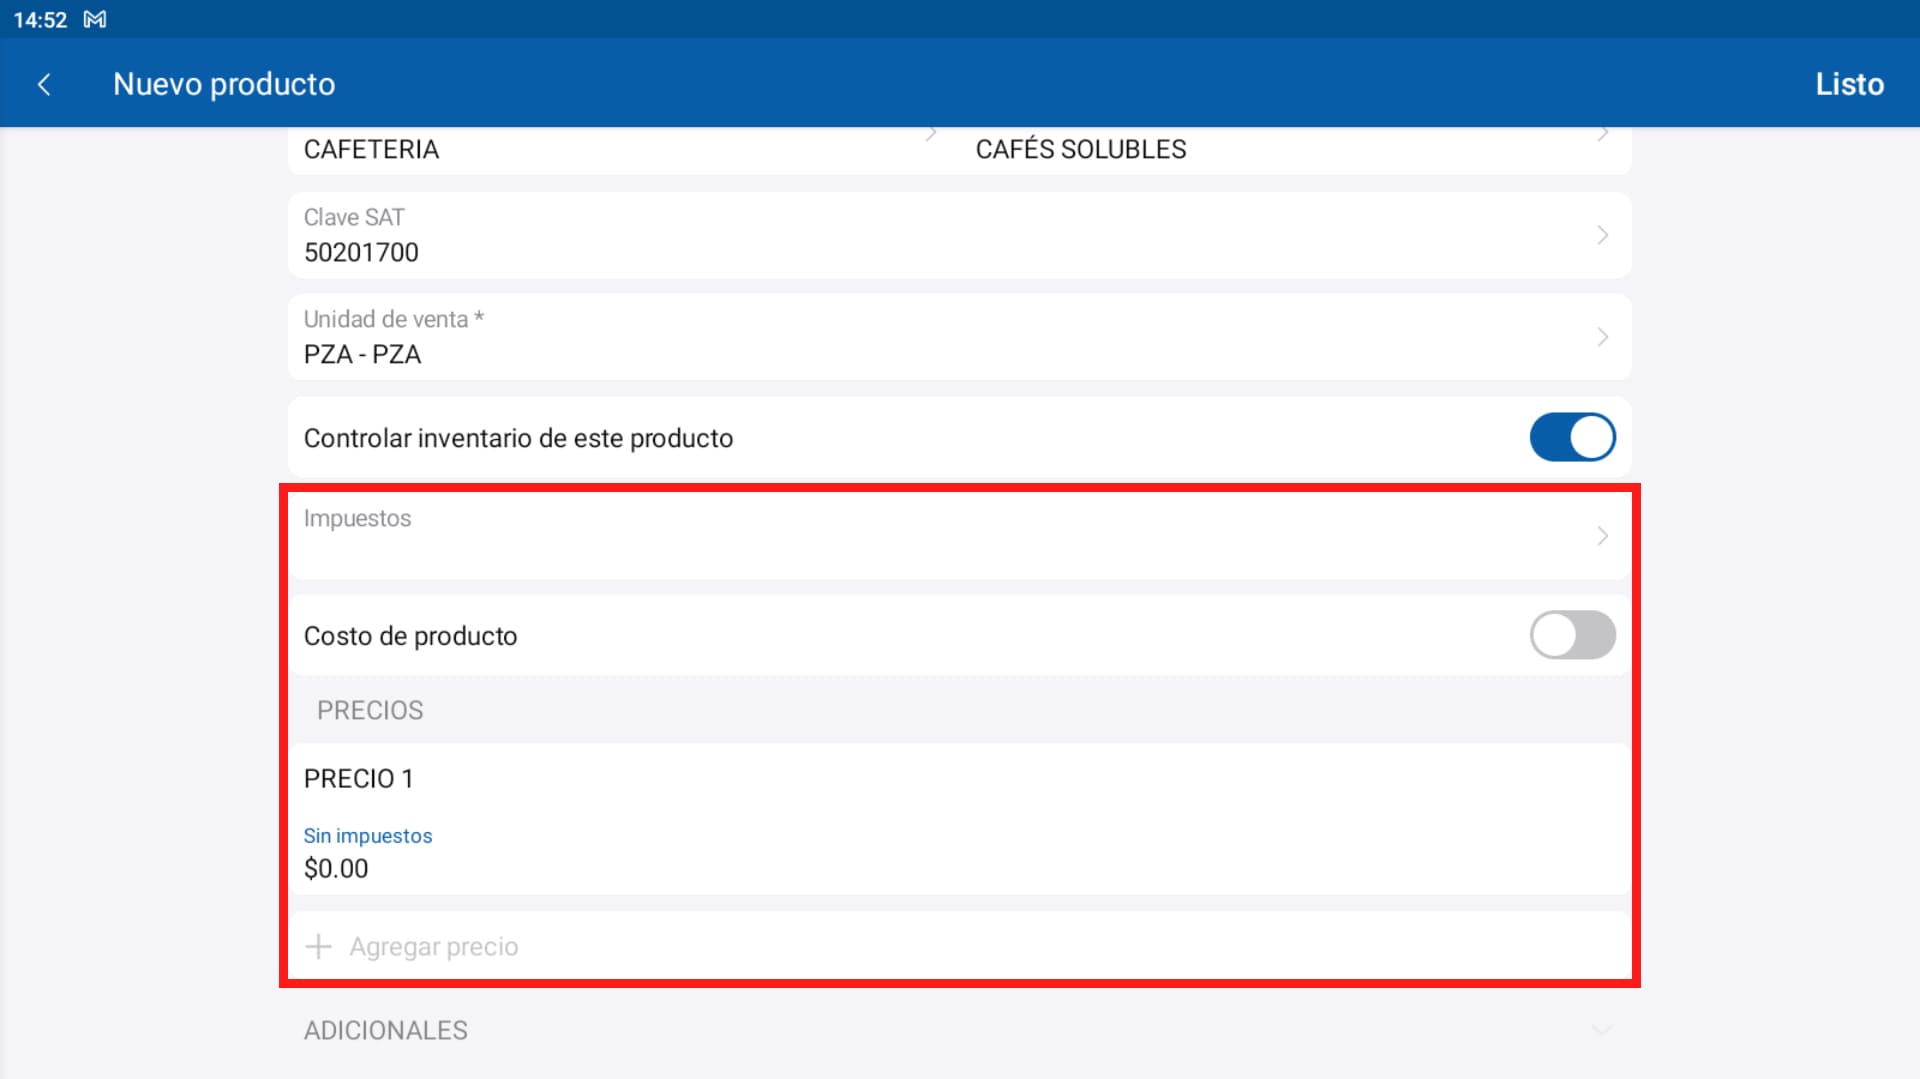Viewport: 1920px width, 1079px height.
Task: Tap the back arrow to exit product creation
Action: (45, 84)
